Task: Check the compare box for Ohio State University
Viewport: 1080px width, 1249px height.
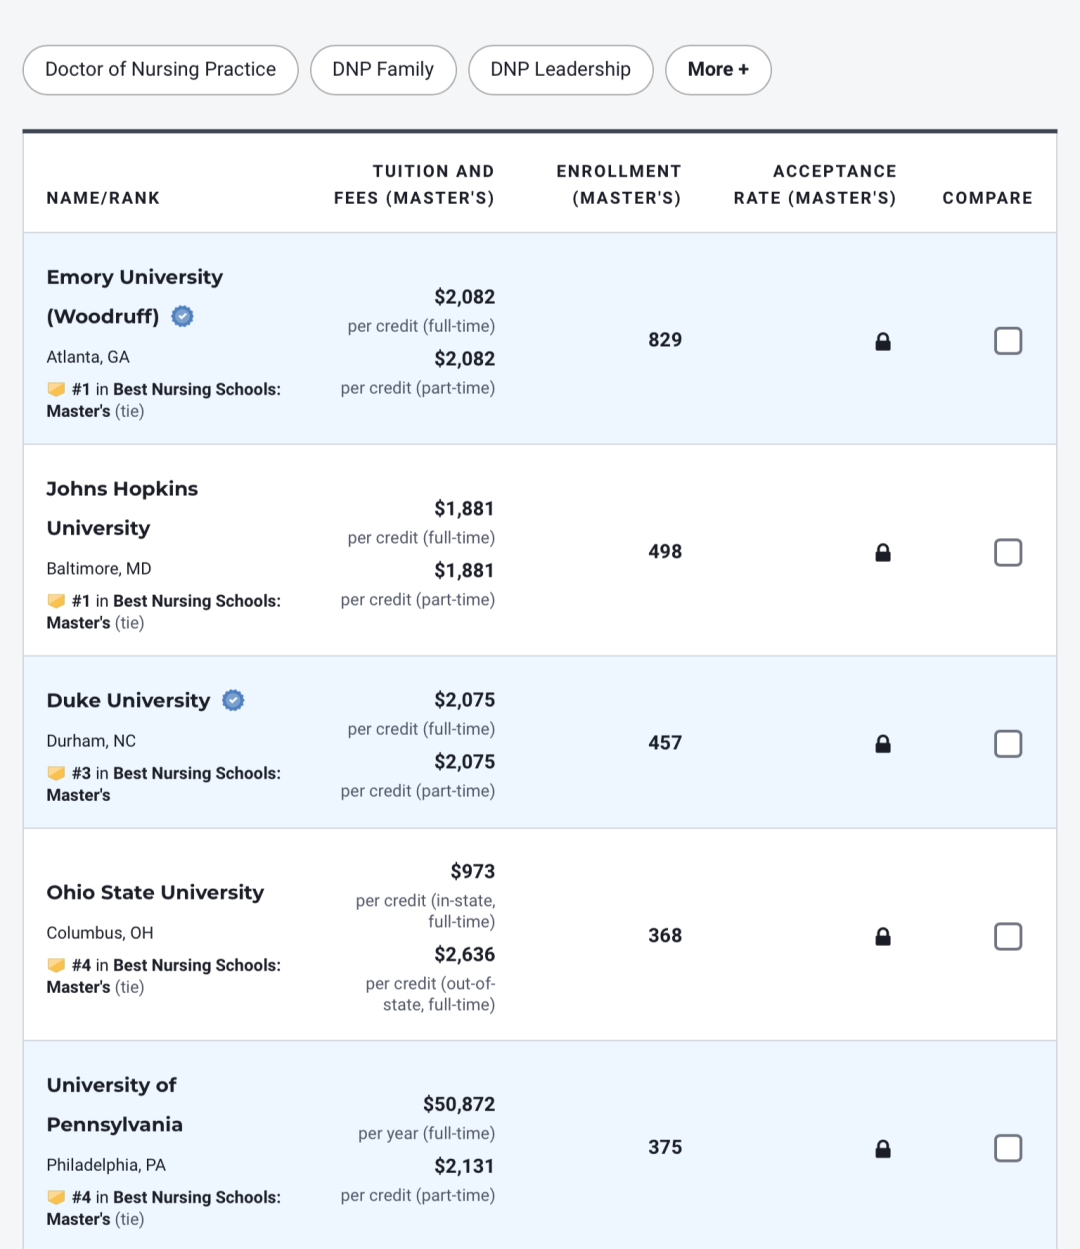Action: tap(1007, 936)
